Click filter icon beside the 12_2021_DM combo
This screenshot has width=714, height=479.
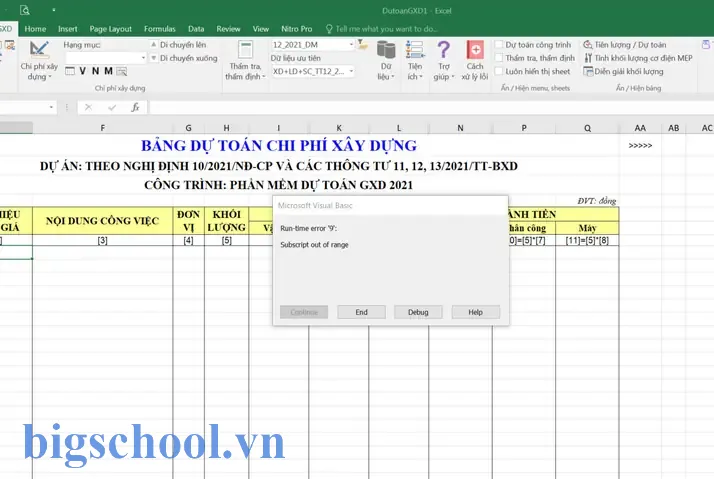362,45
